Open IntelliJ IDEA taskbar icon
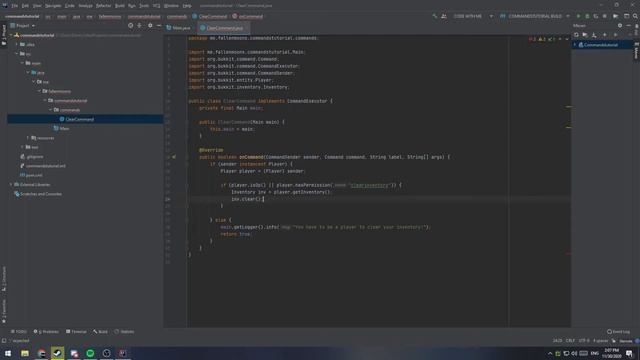This screenshot has height=360, width=640. [122, 353]
